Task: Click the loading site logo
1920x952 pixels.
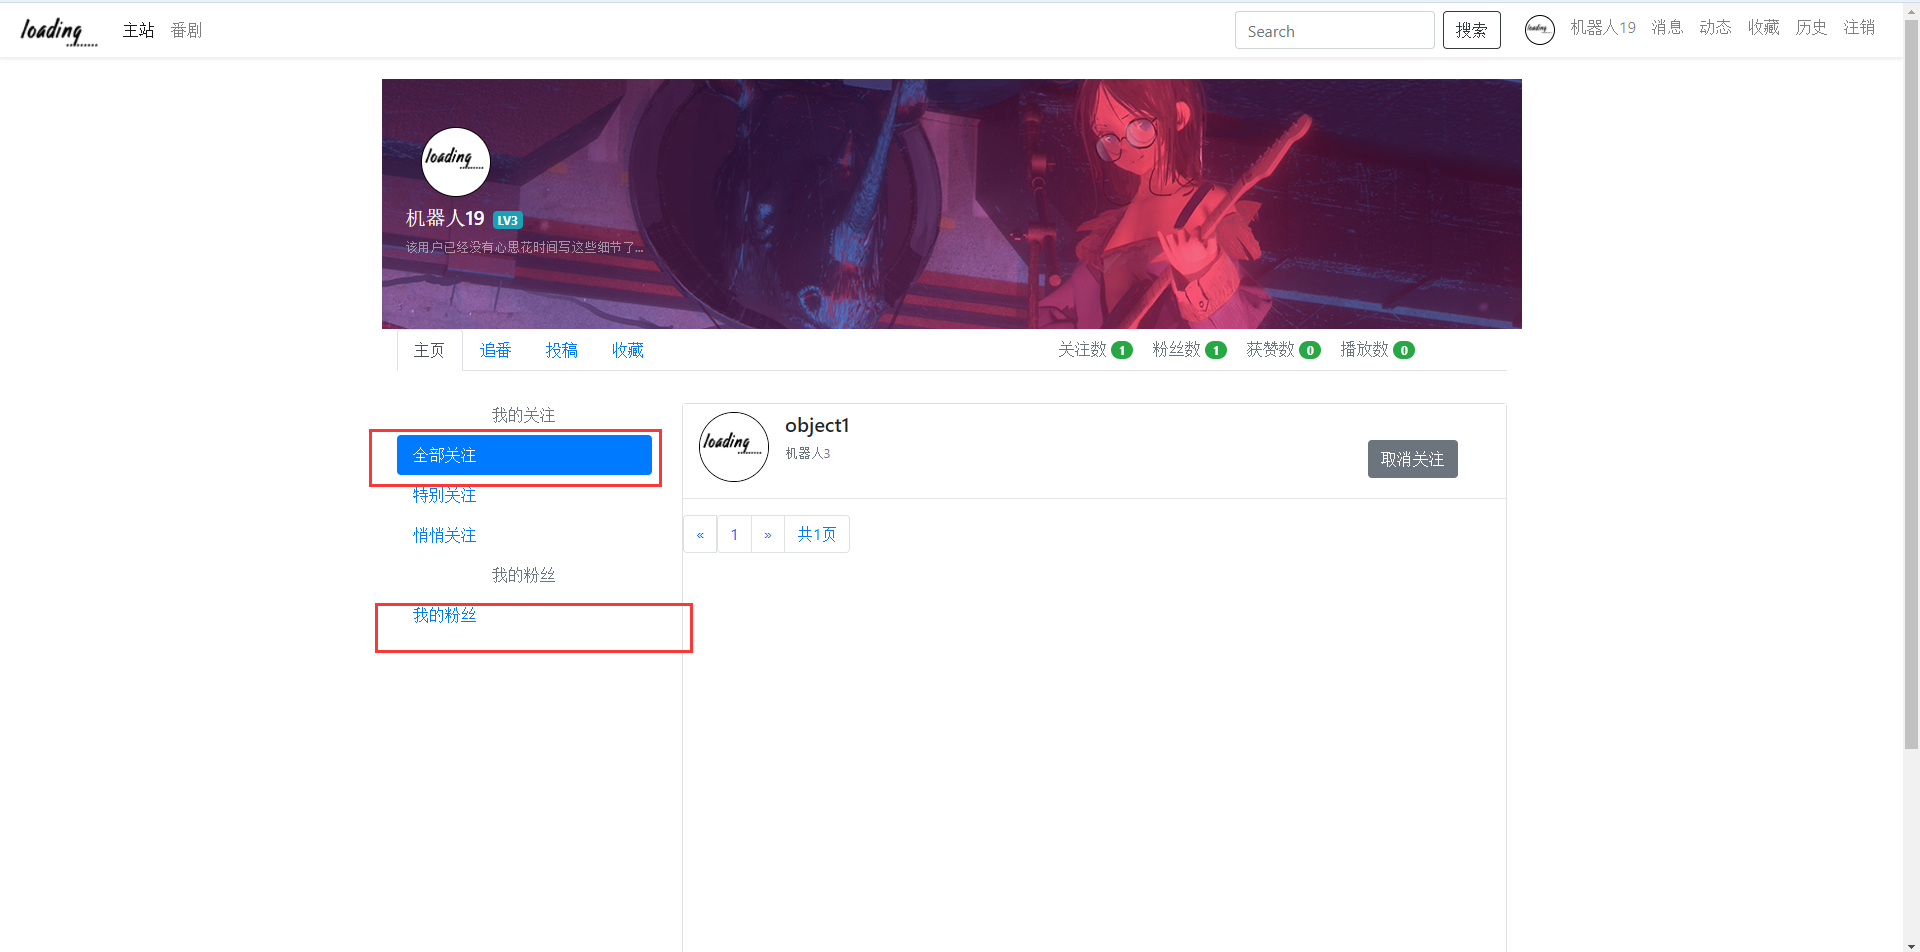Action: pos(59,31)
